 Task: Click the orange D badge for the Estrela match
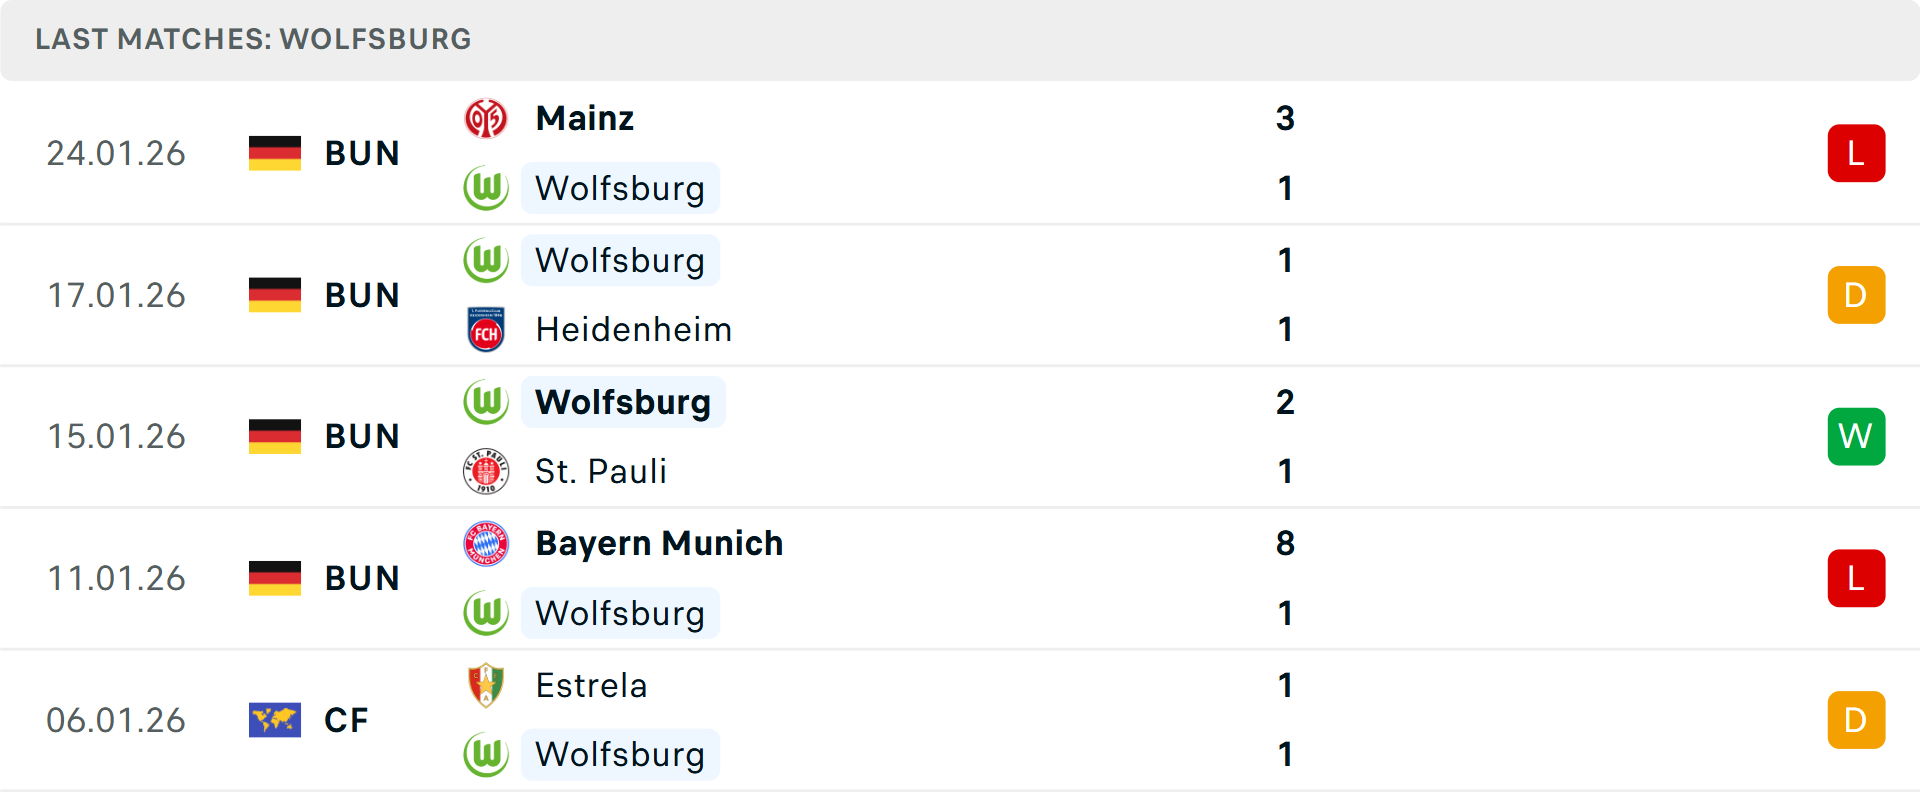(x=1857, y=719)
